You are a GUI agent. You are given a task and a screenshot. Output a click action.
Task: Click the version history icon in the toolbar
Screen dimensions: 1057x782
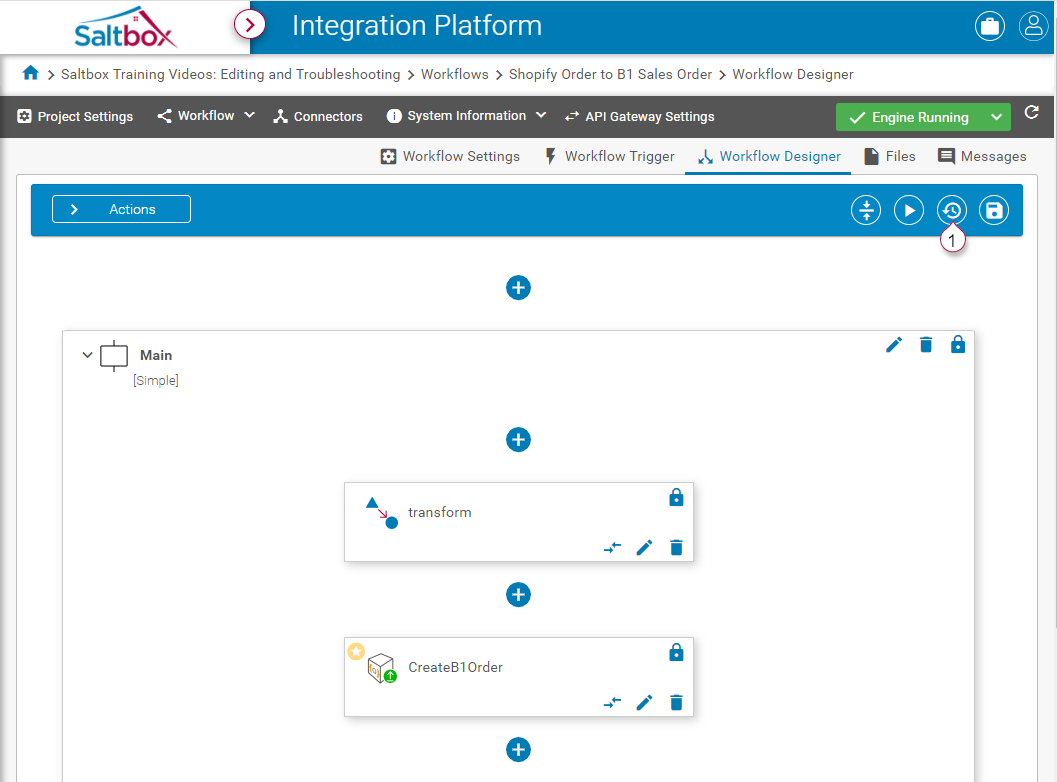[x=951, y=210]
